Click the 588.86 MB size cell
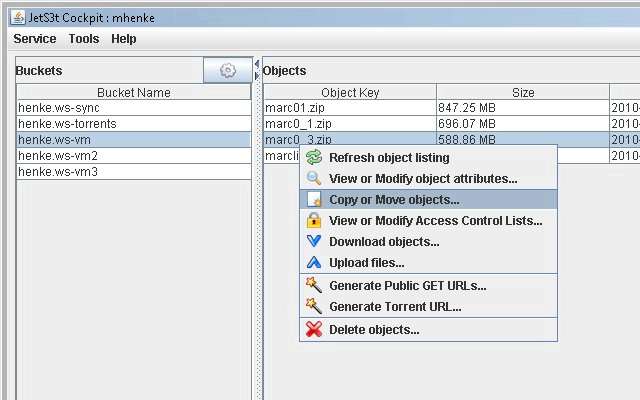This screenshot has width=640, height=400. [523, 139]
